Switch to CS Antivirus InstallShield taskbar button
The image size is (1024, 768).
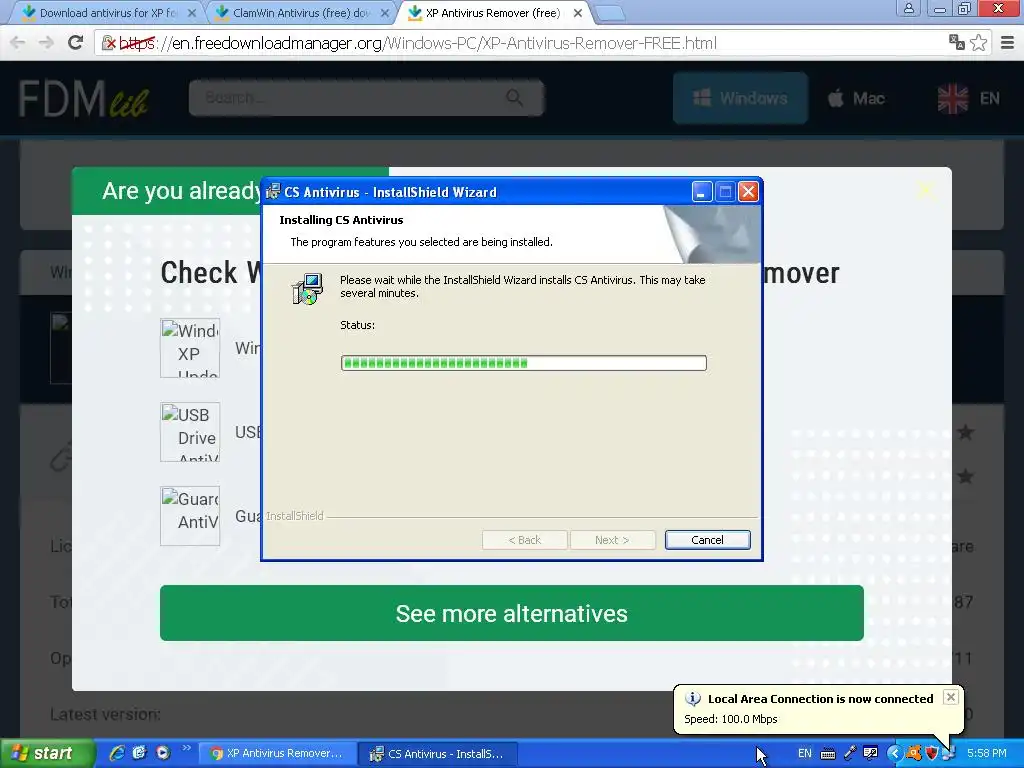tap(439, 754)
